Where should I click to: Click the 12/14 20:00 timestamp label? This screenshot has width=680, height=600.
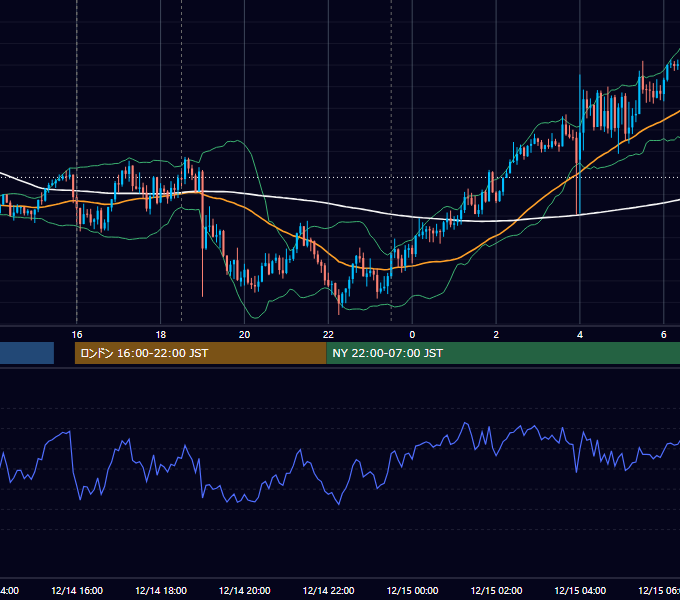point(245,590)
